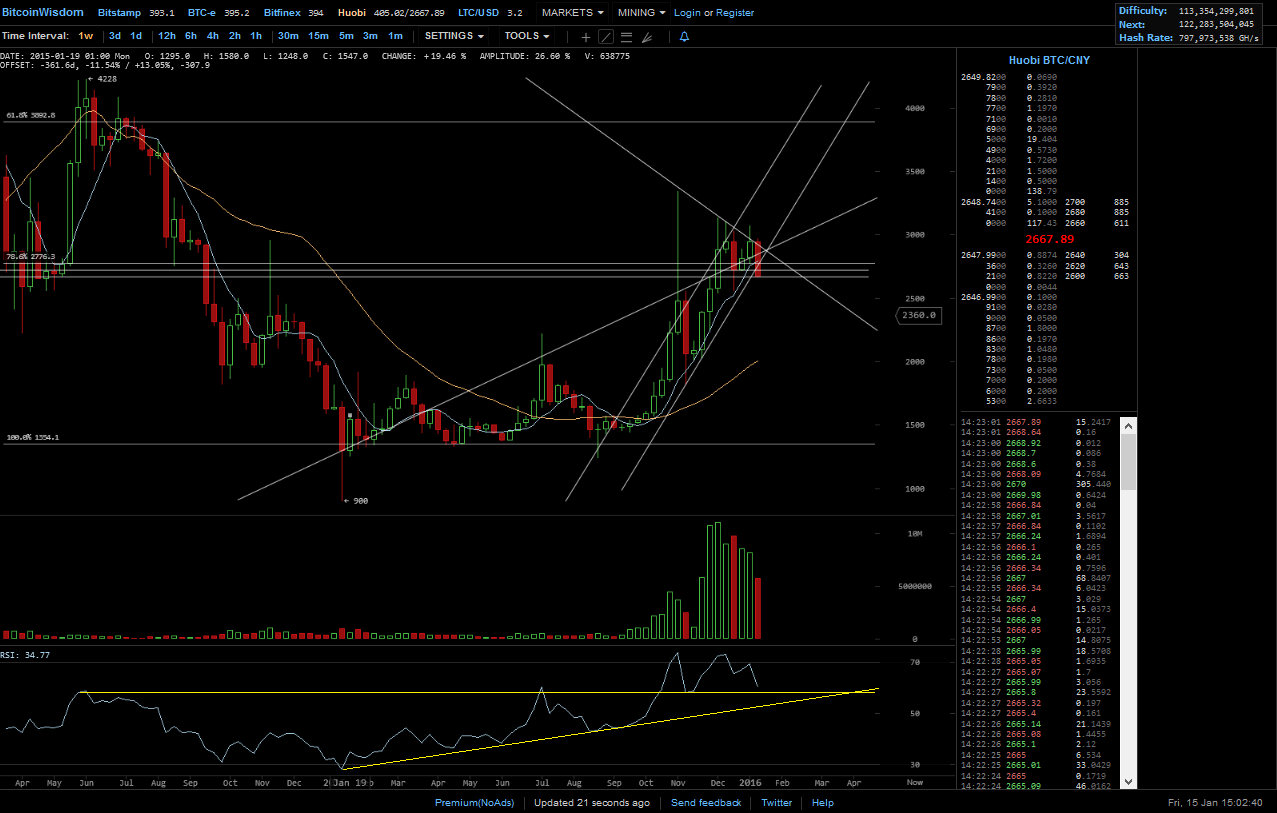Open the MINING dropdown menu
1277x813 pixels.
[641, 13]
